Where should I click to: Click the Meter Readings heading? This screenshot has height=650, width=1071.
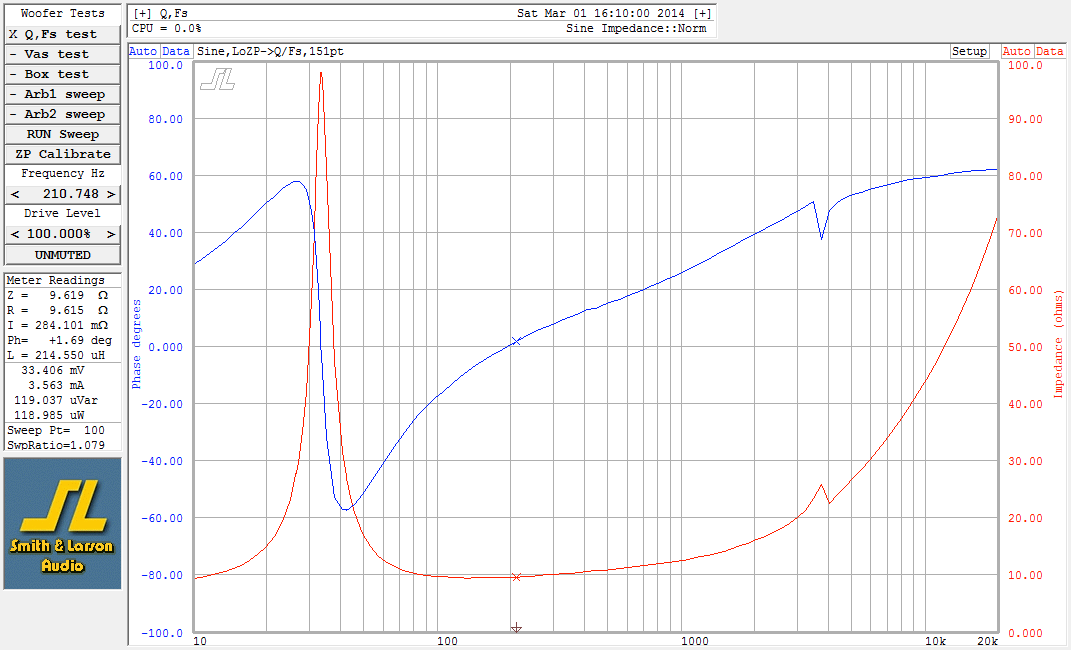tap(55, 280)
